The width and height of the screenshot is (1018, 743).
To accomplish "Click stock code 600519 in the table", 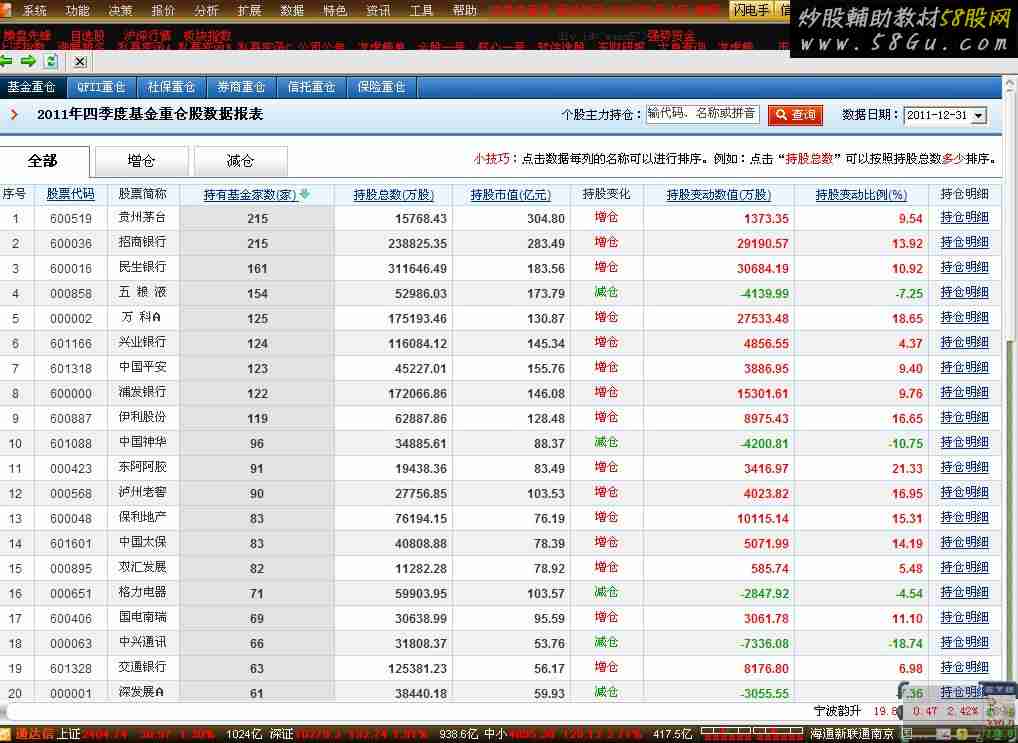I will [71, 219].
